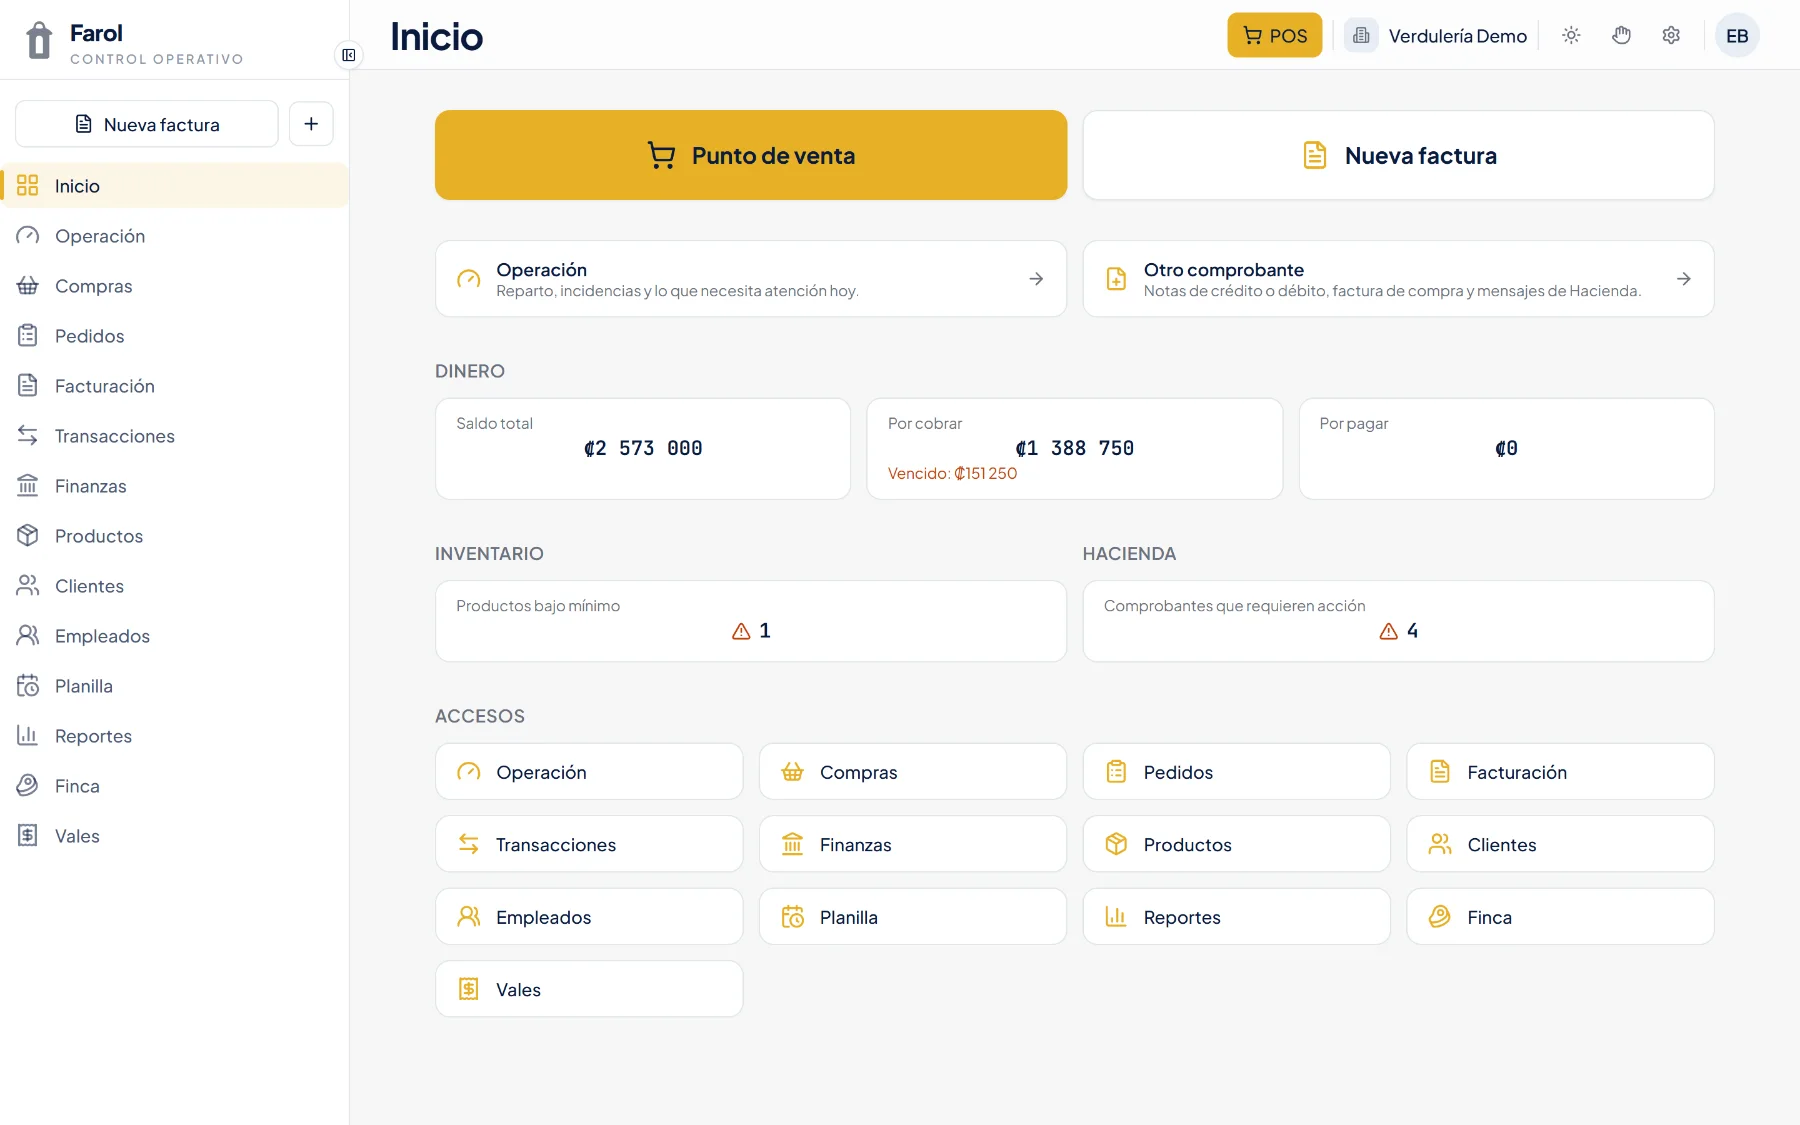Click Nueva factura button in sidebar

click(147, 124)
